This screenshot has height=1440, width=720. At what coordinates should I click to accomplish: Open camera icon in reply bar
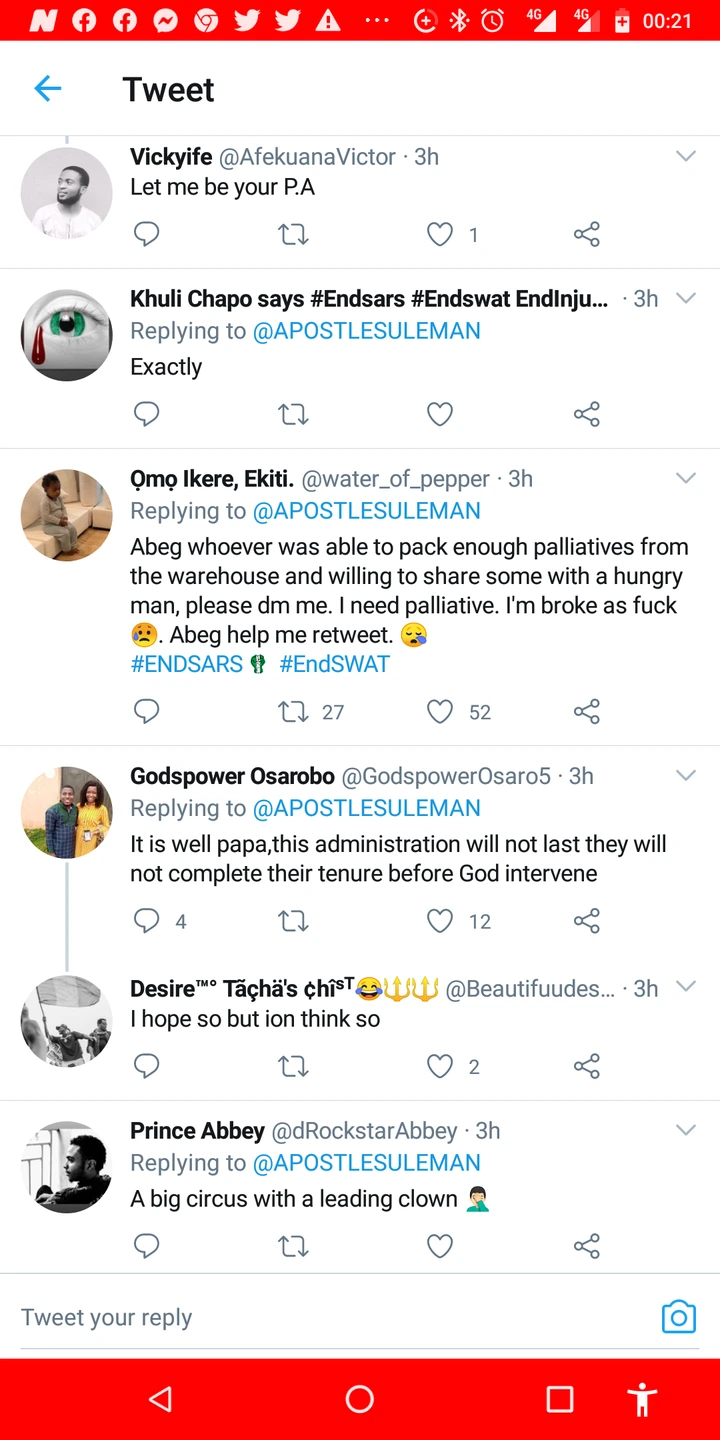pos(678,1317)
